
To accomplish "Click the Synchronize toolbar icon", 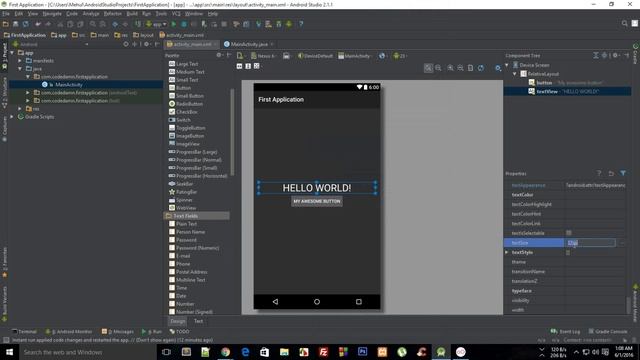I will click(x=26, y=24).
